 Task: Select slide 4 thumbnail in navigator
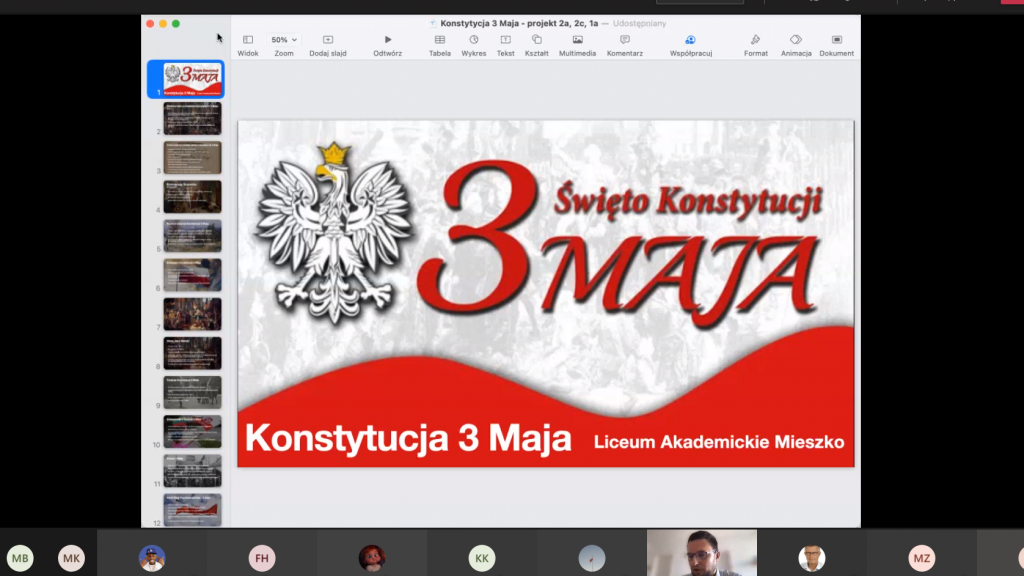(192, 197)
